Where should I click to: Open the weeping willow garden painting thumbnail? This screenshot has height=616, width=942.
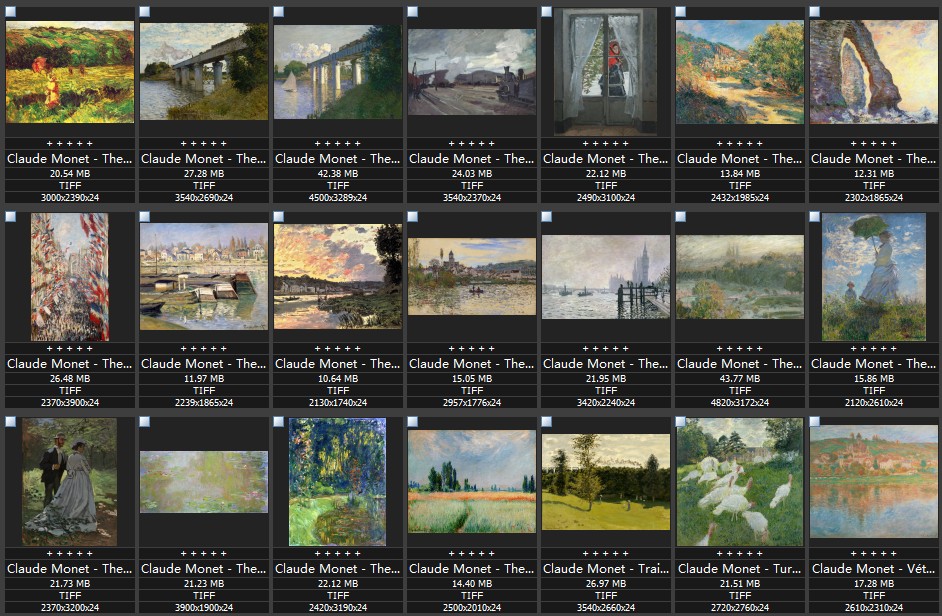tap(338, 482)
